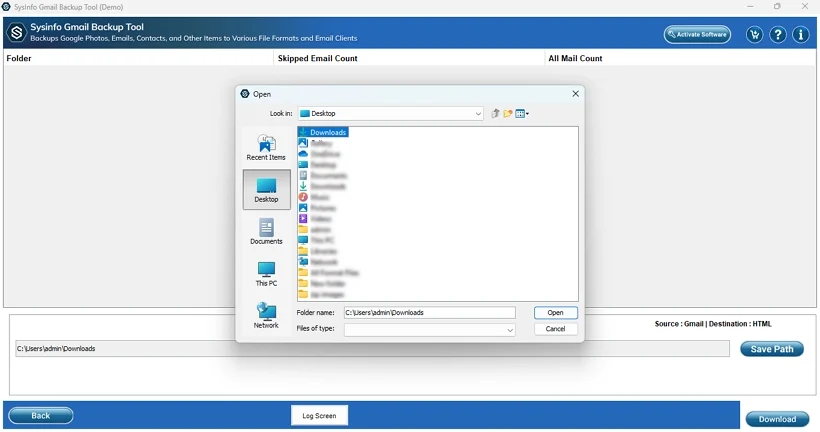This screenshot has width=820, height=432.
Task: Open Network location in sidebar
Action: tap(266, 315)
